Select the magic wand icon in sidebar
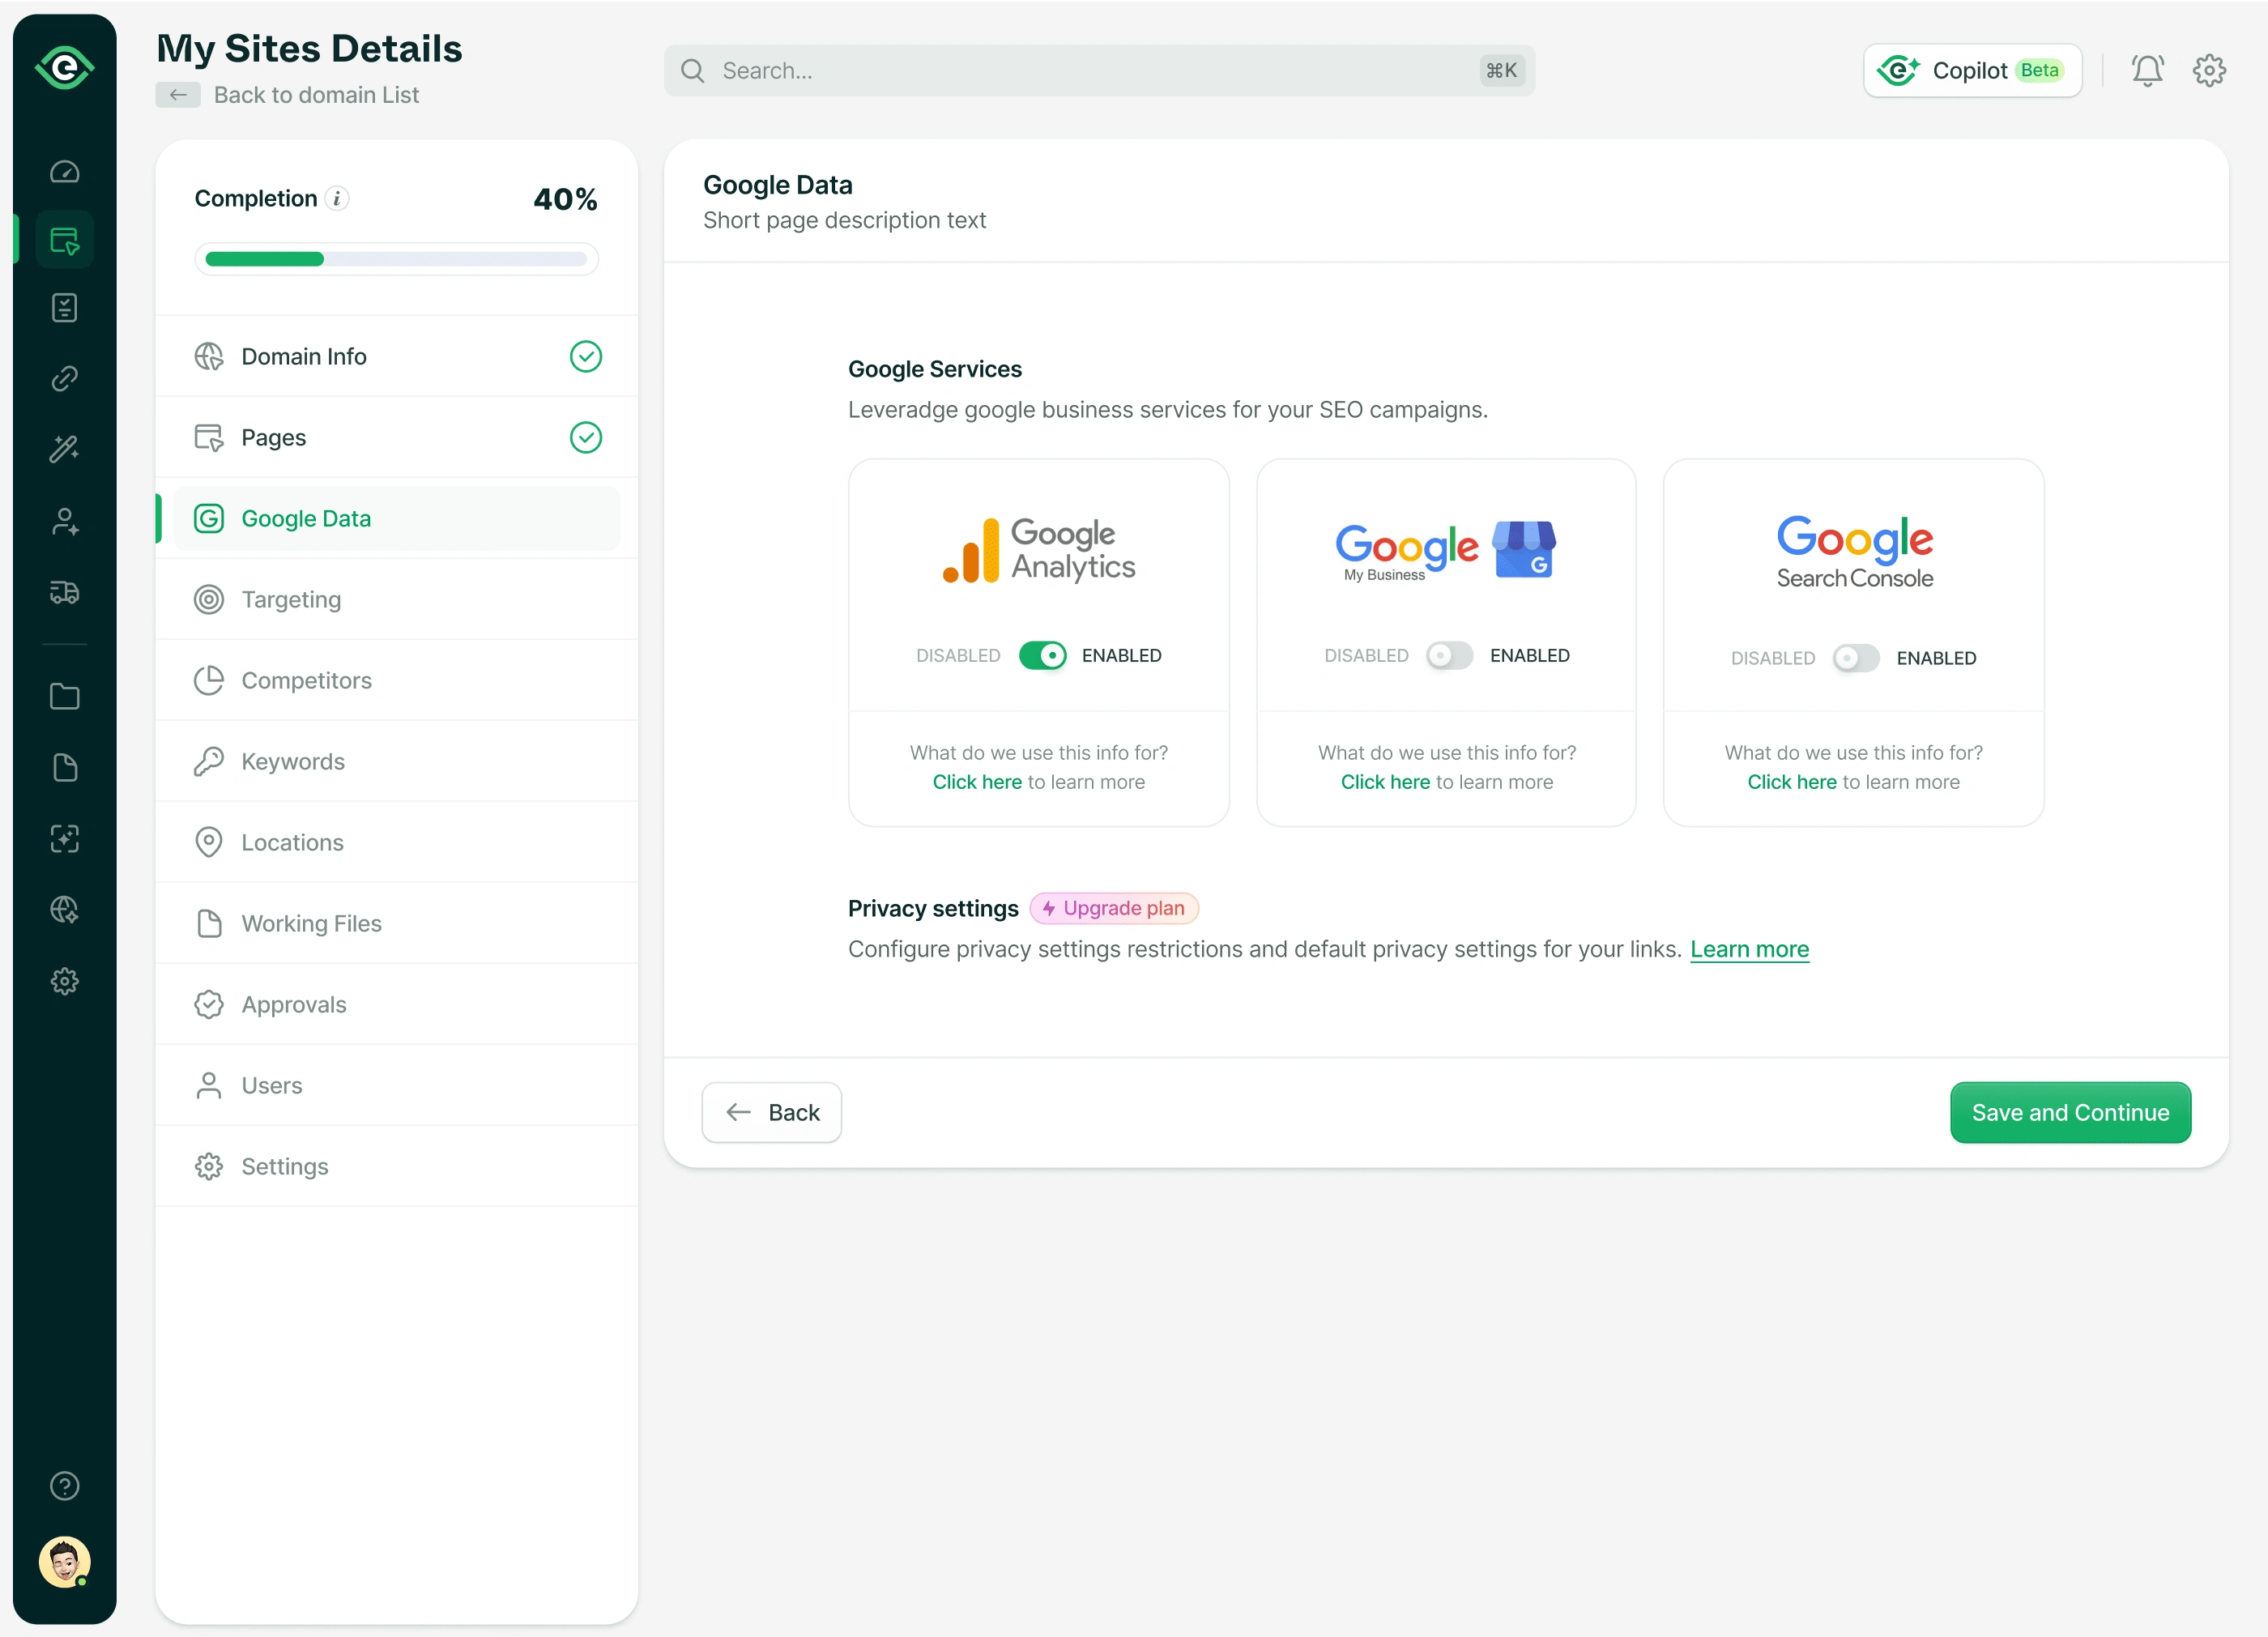This screenshot has width=2268, height=1637. click(x=65, y=449)
